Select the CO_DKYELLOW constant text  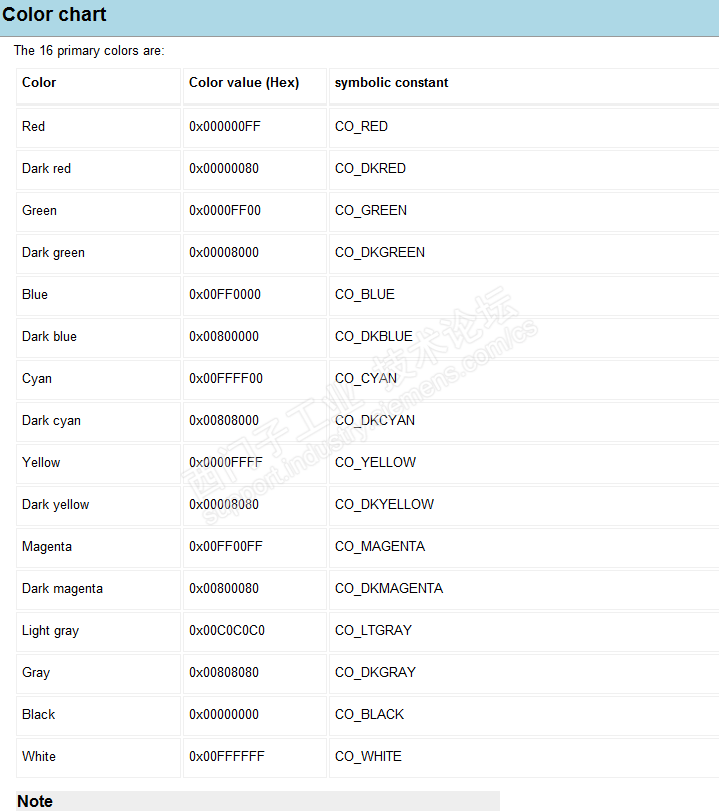[384, 505]
